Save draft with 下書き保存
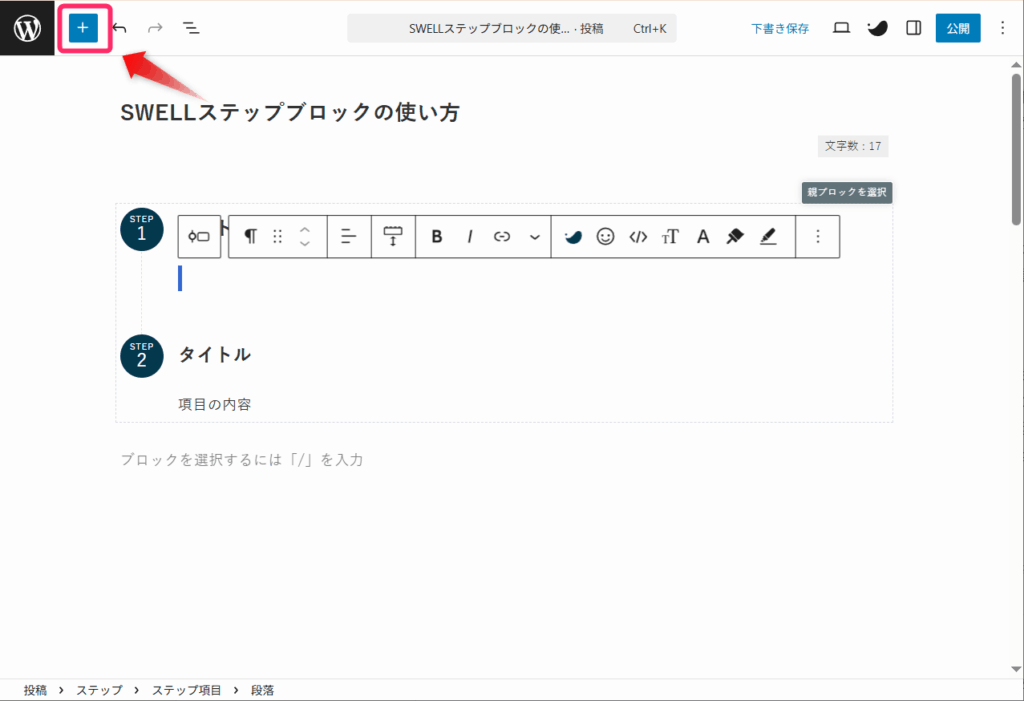The width and height of the screenshot is (1024, 701). click(780, 29)
